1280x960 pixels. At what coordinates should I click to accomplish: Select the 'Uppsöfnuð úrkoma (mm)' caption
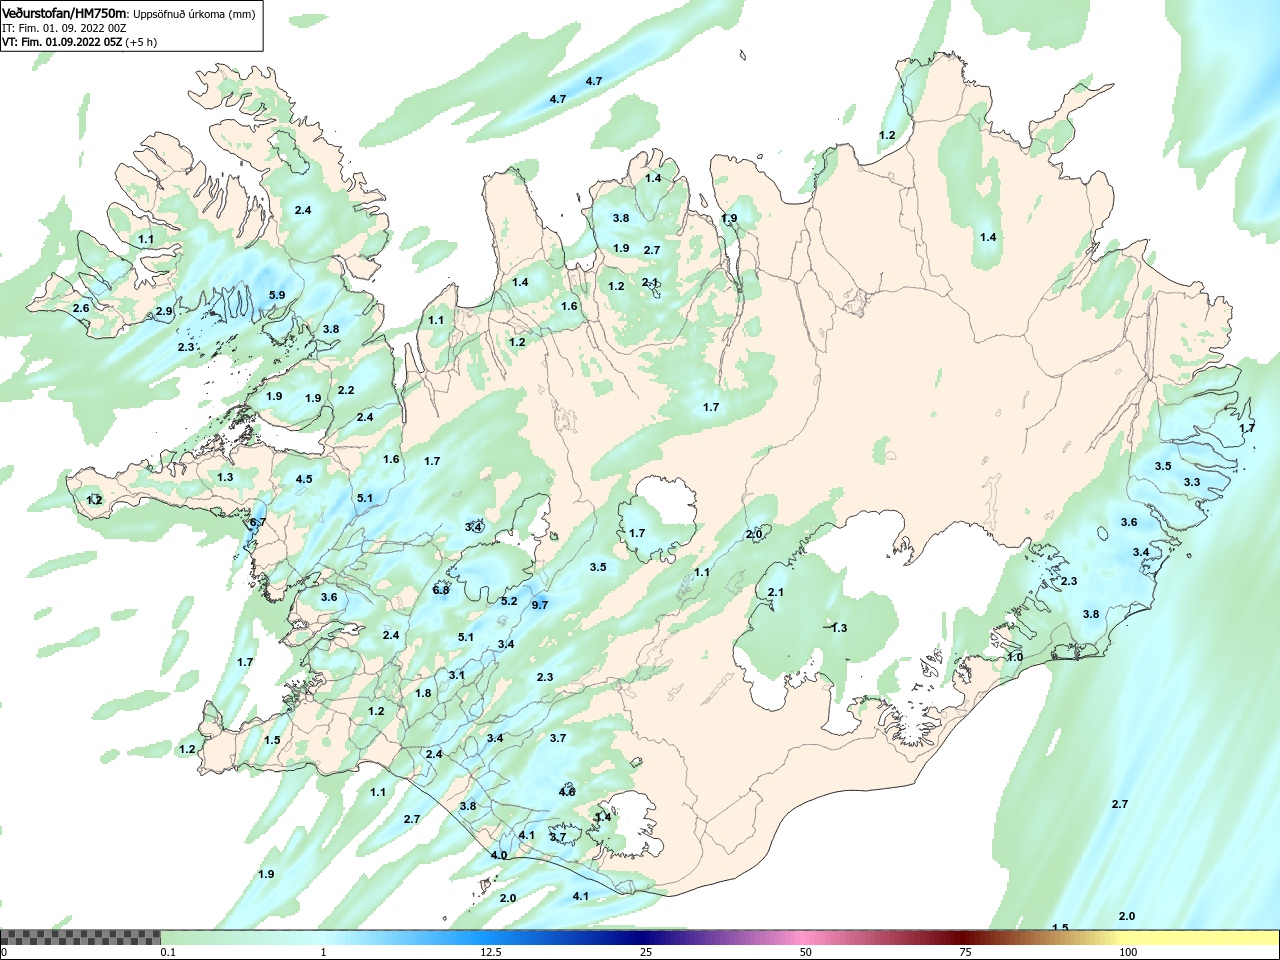pyautogui.click(x=194, y=14)
